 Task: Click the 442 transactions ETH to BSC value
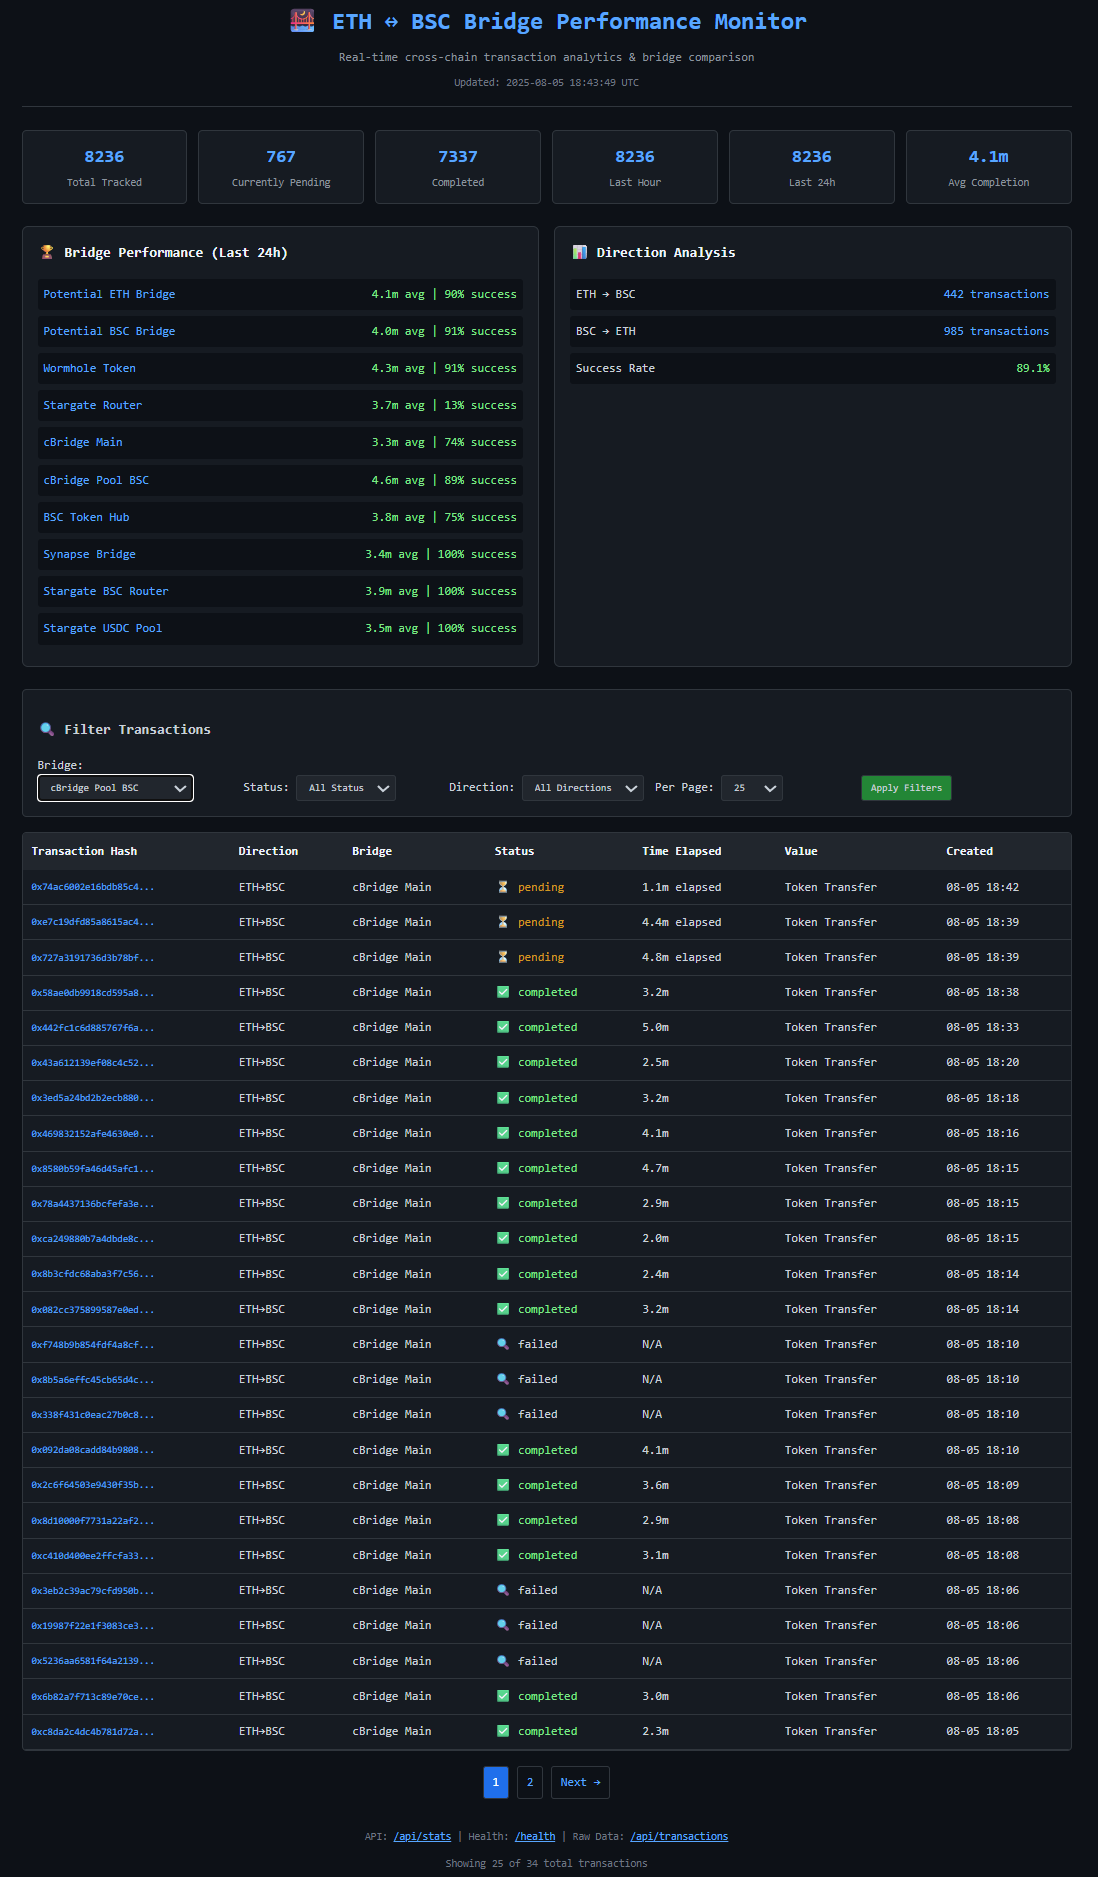tap(996, 294)
